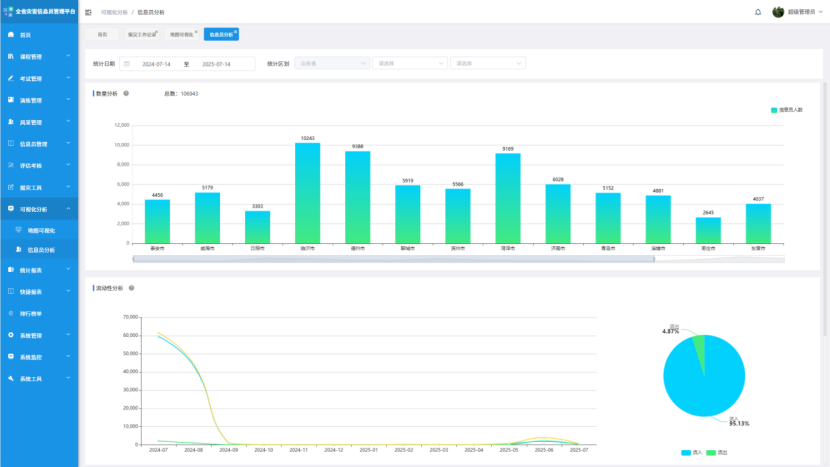
Task: Click the 系统管理 gear icon
Action: click(x=11, y=335)
